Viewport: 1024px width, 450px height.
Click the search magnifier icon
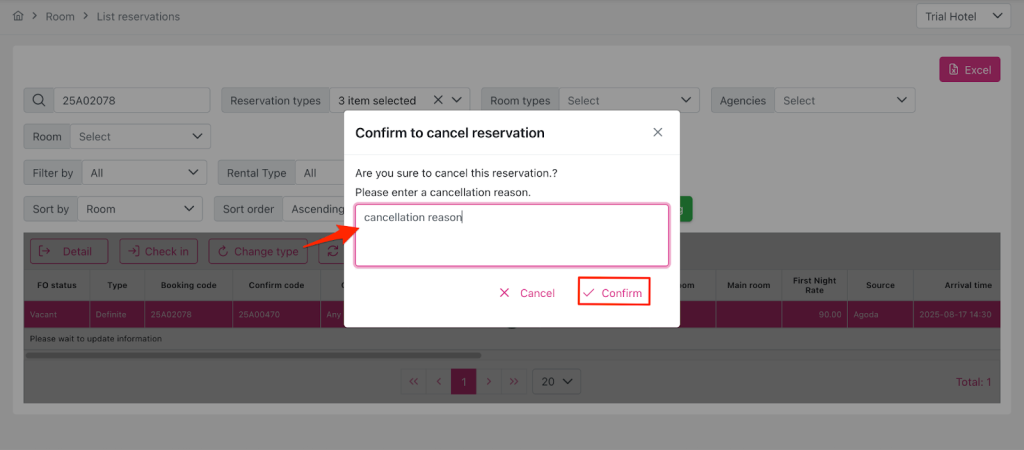38,100
